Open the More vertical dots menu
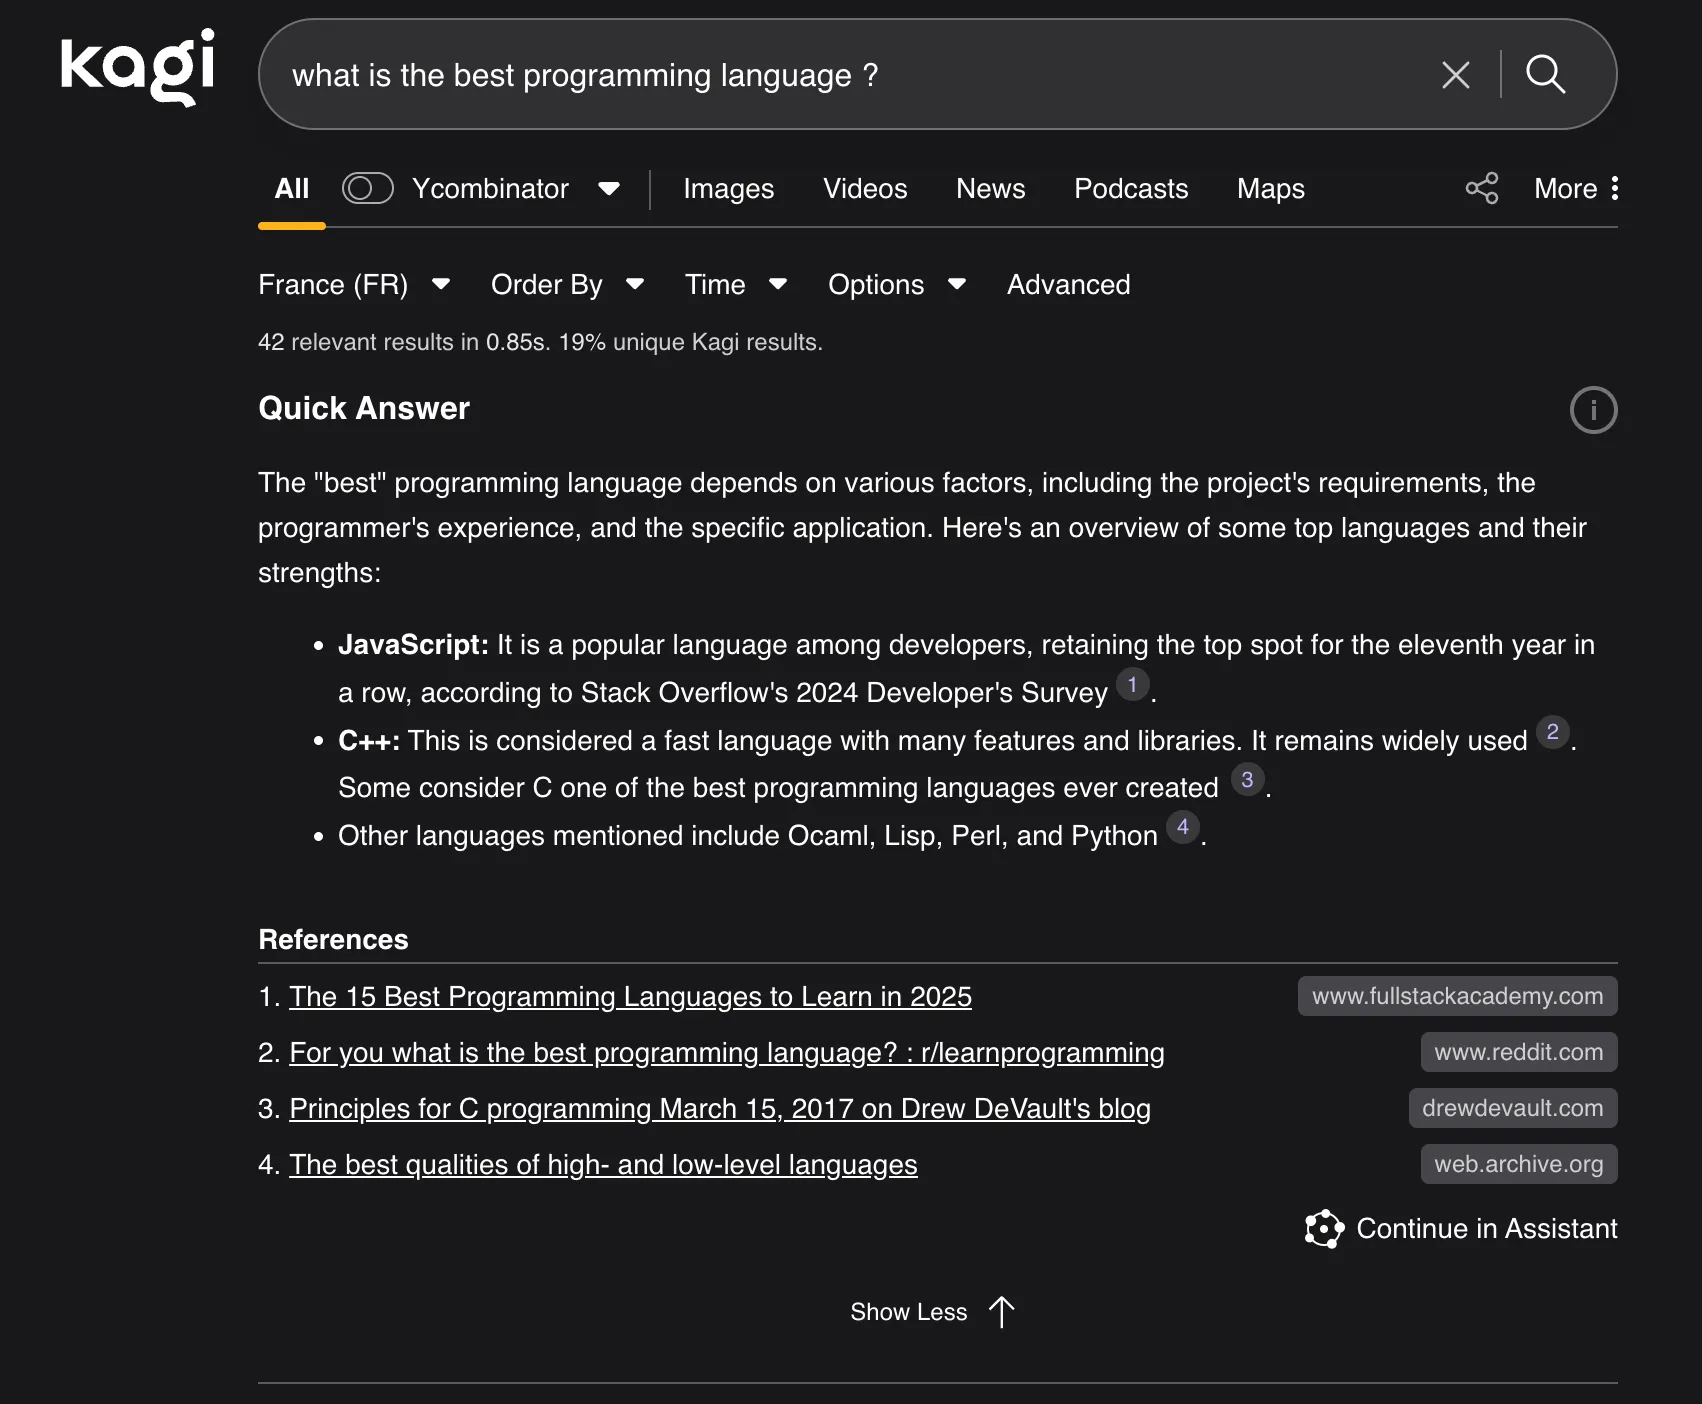This screenshot has width=1702, height=1404. click(1614, 188)
